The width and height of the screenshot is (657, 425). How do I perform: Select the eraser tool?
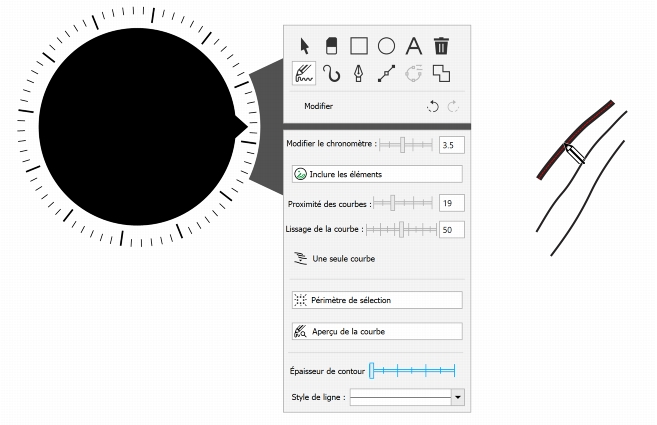pyautogui.click(x=332, y=46)
